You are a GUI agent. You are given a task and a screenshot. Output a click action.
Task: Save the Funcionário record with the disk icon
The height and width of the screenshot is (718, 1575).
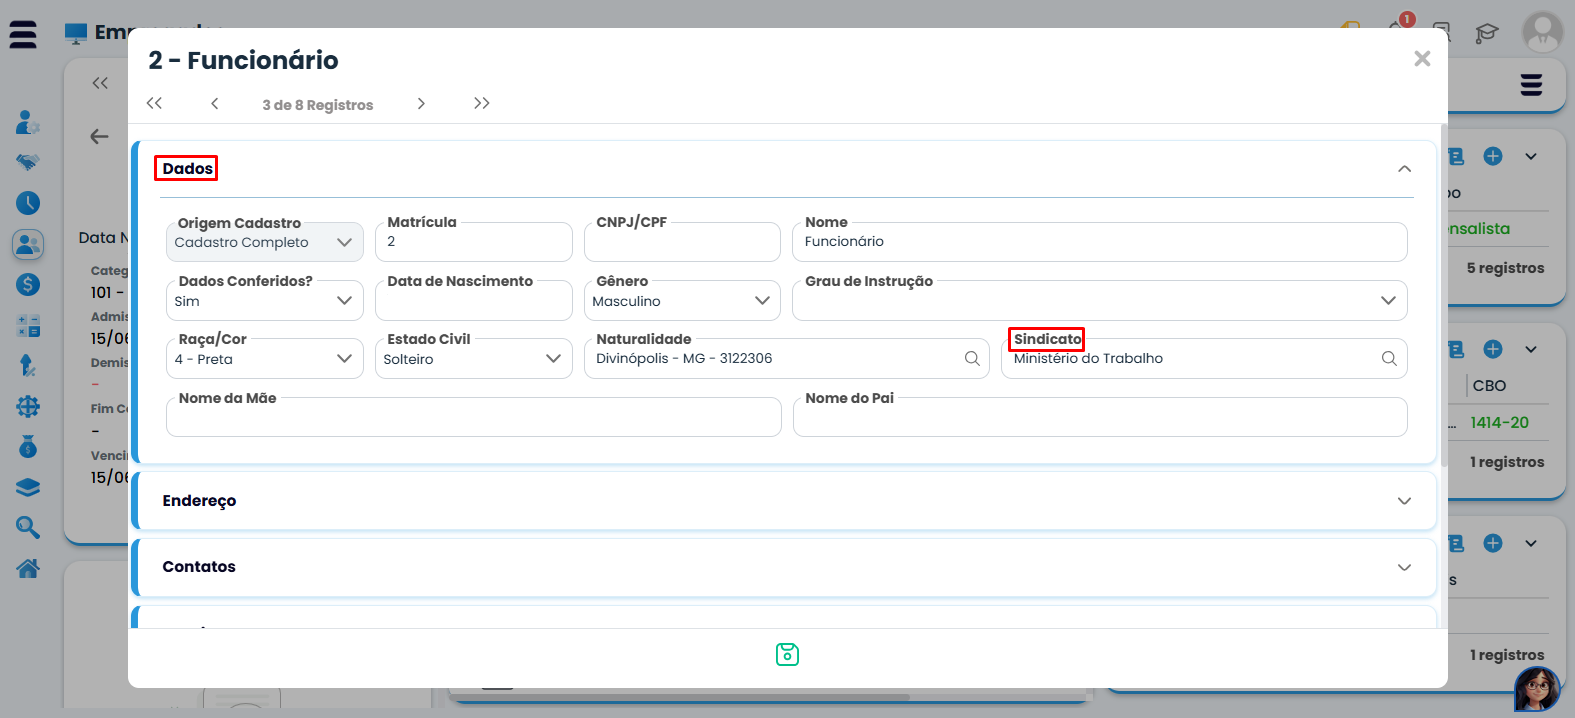pyautogui.click(x=787, y=654)
